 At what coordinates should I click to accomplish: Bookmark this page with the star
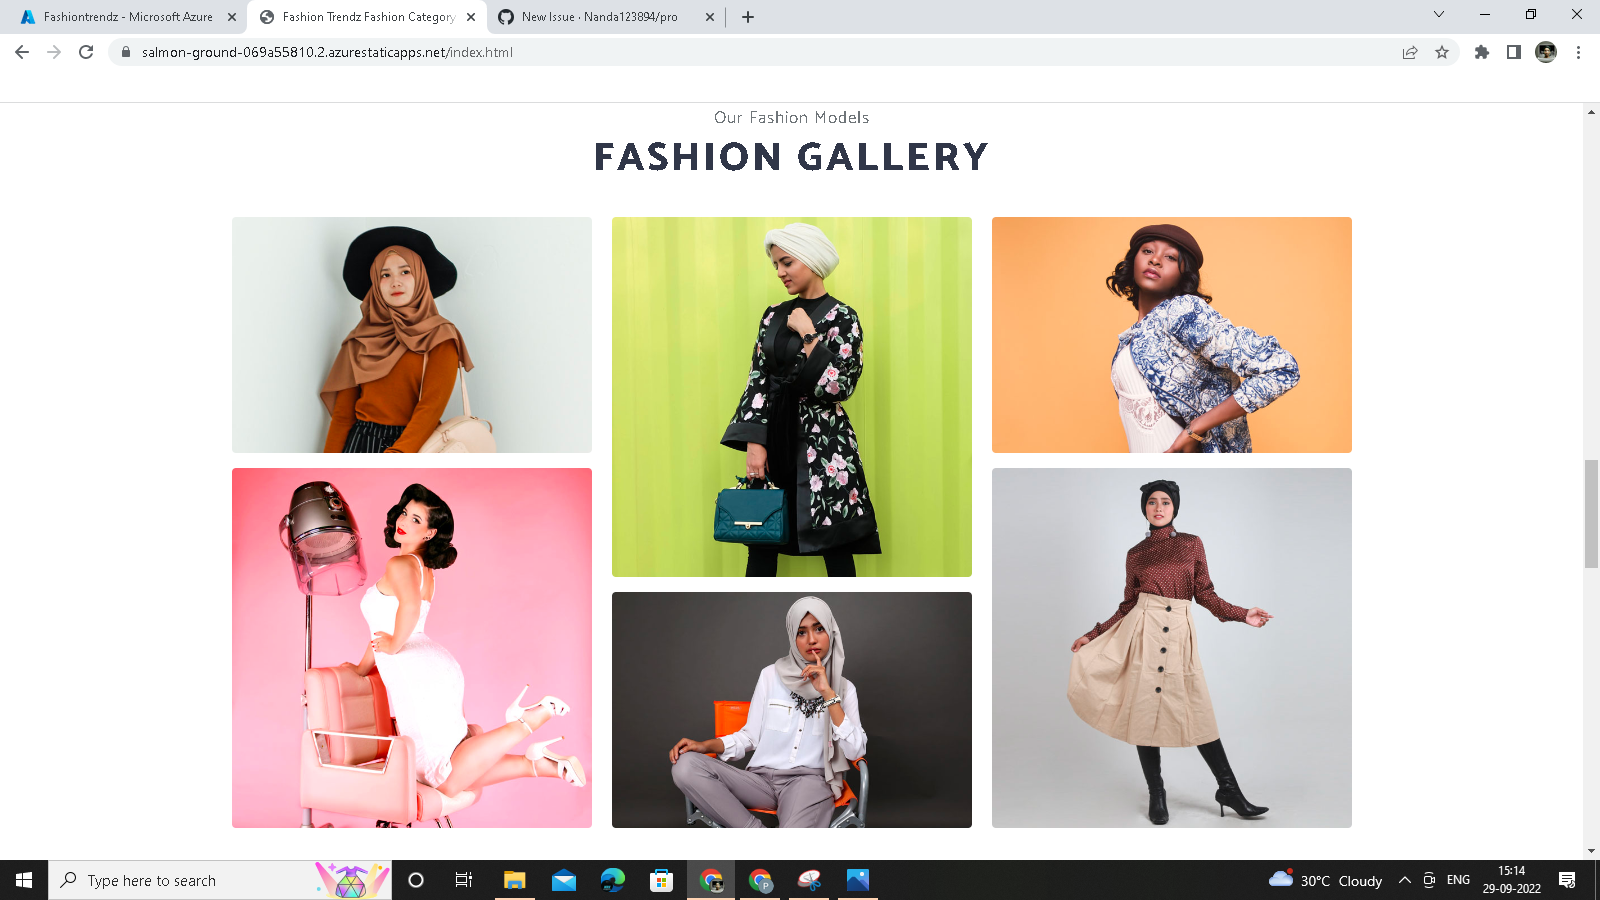point(1442,52)
